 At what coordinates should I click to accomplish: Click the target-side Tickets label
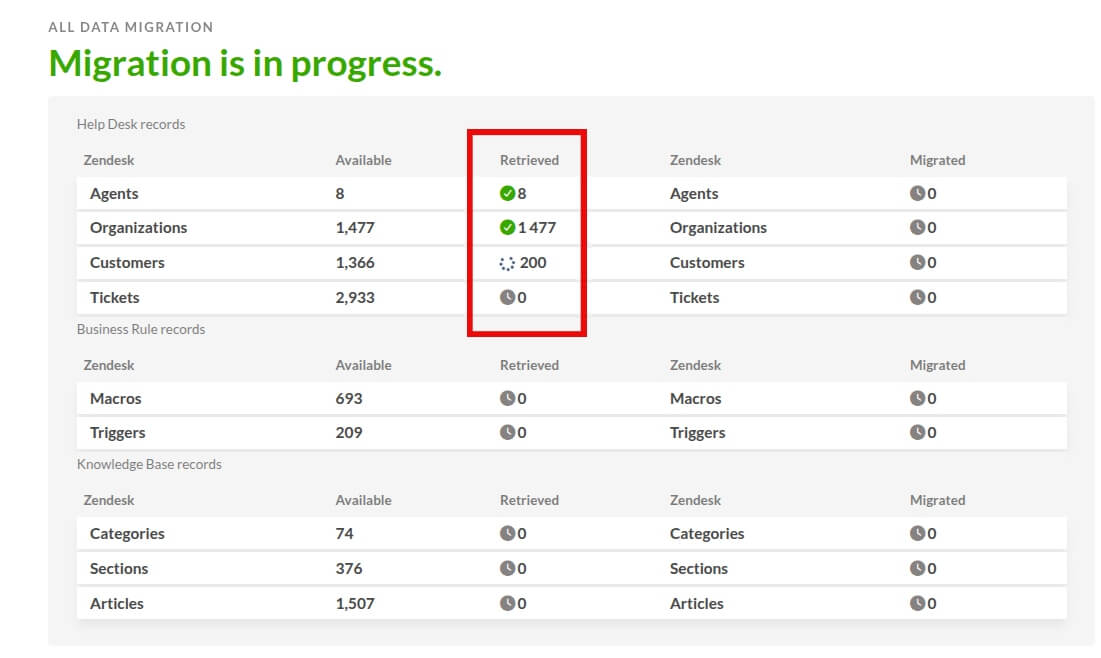coord(694,297)
